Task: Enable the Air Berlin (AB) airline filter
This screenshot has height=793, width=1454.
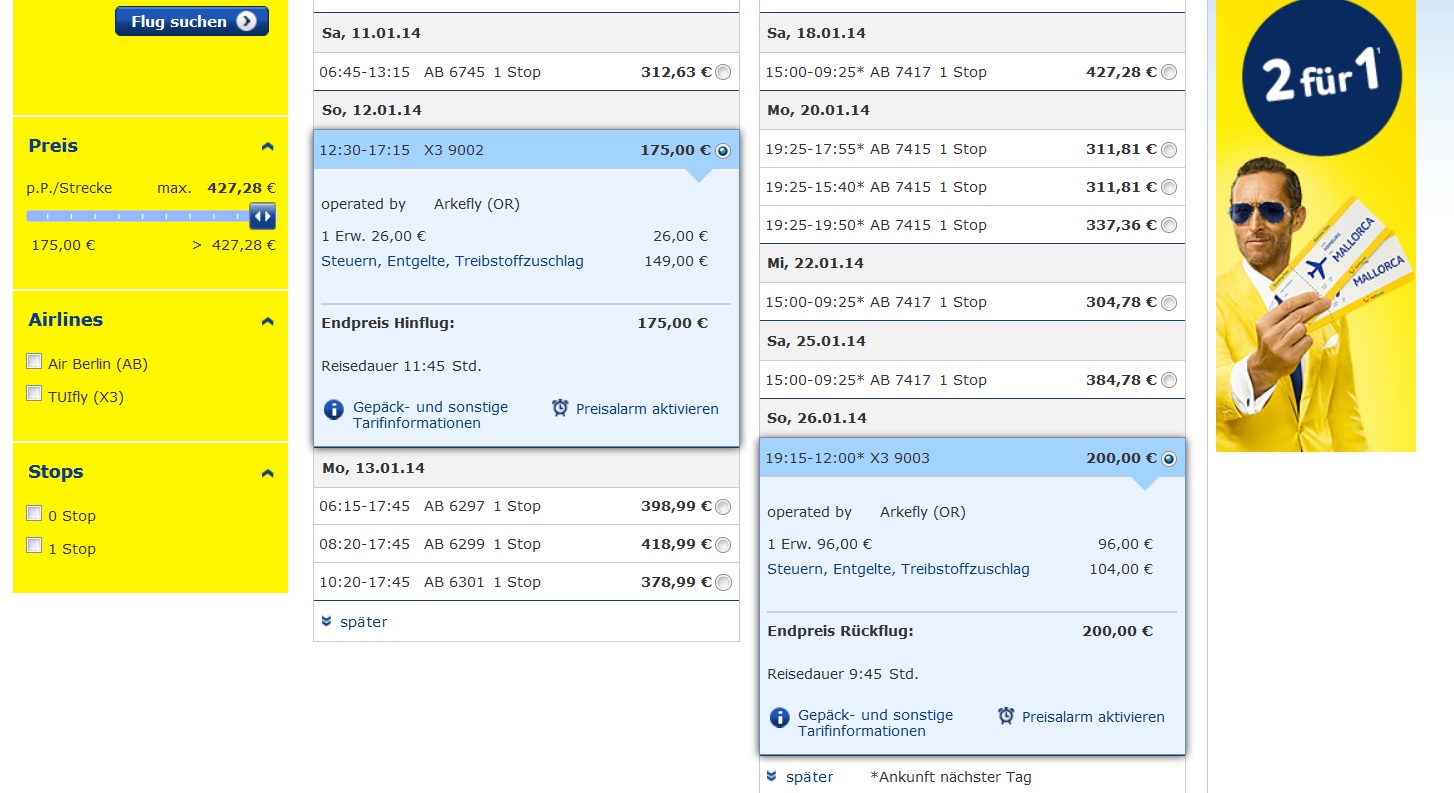Action: (34, 362)
